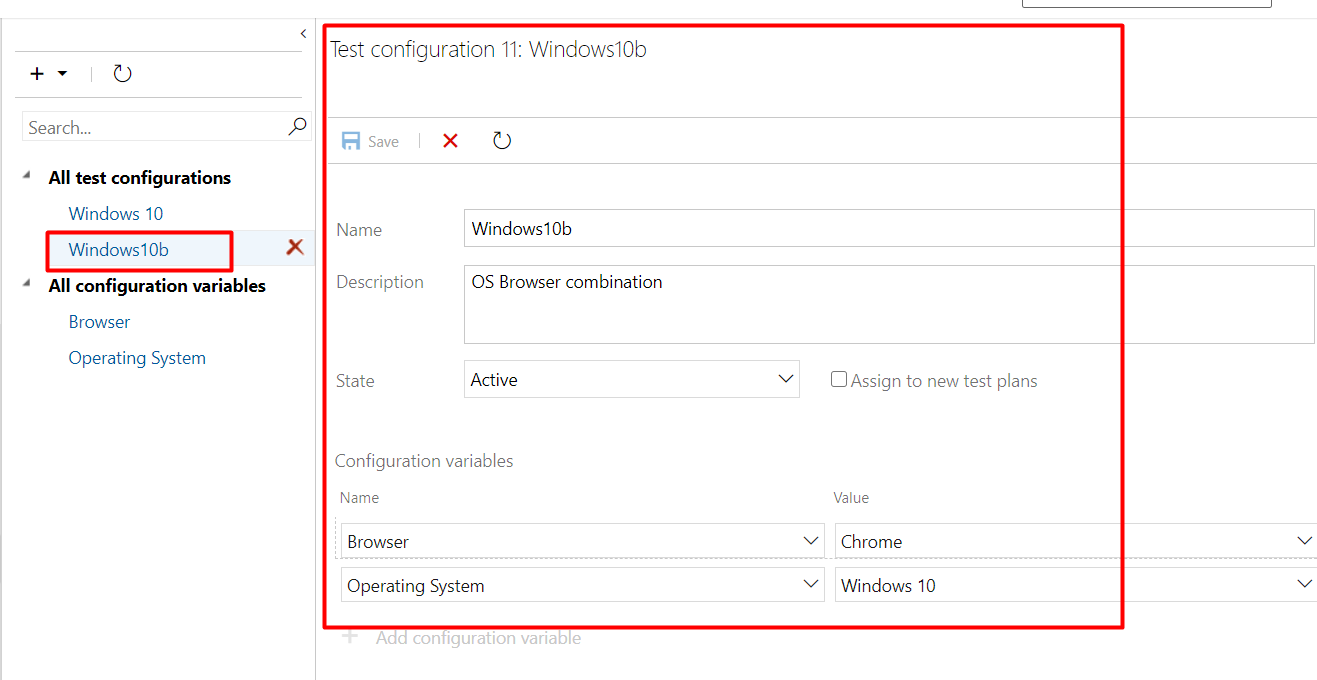The image size is (1317, 680).
Task: Click the Description text area
Action: [x=889, y=304]
